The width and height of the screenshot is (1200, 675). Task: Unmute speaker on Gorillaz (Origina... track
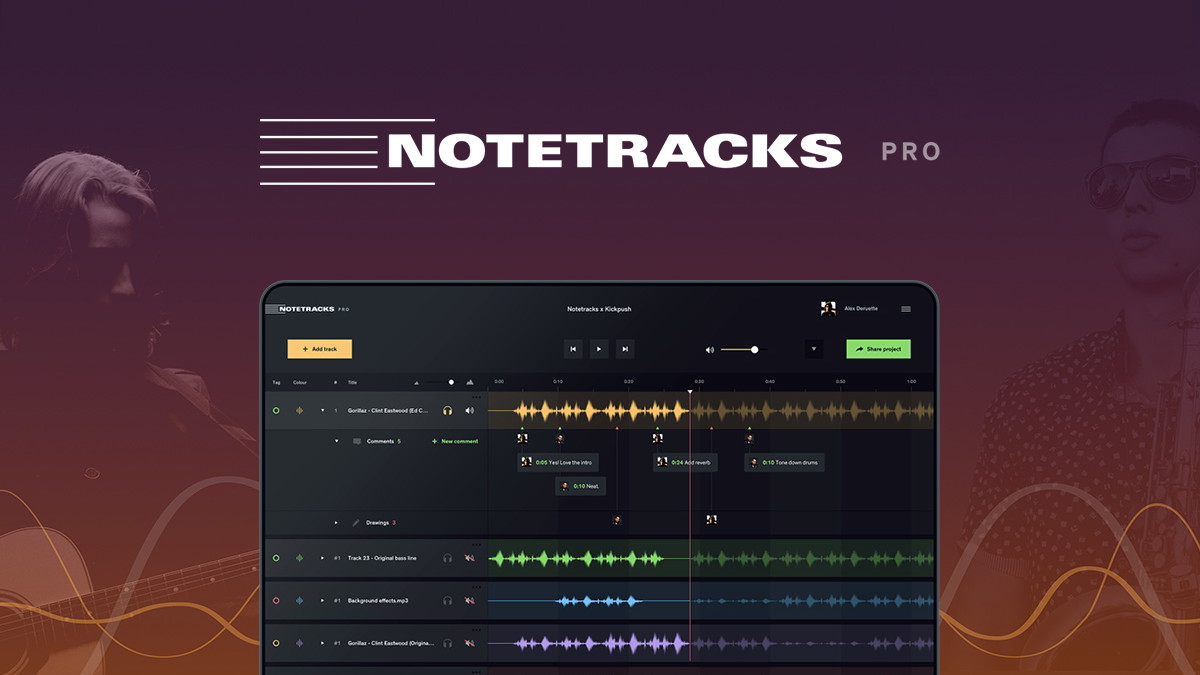coord(469,643)
